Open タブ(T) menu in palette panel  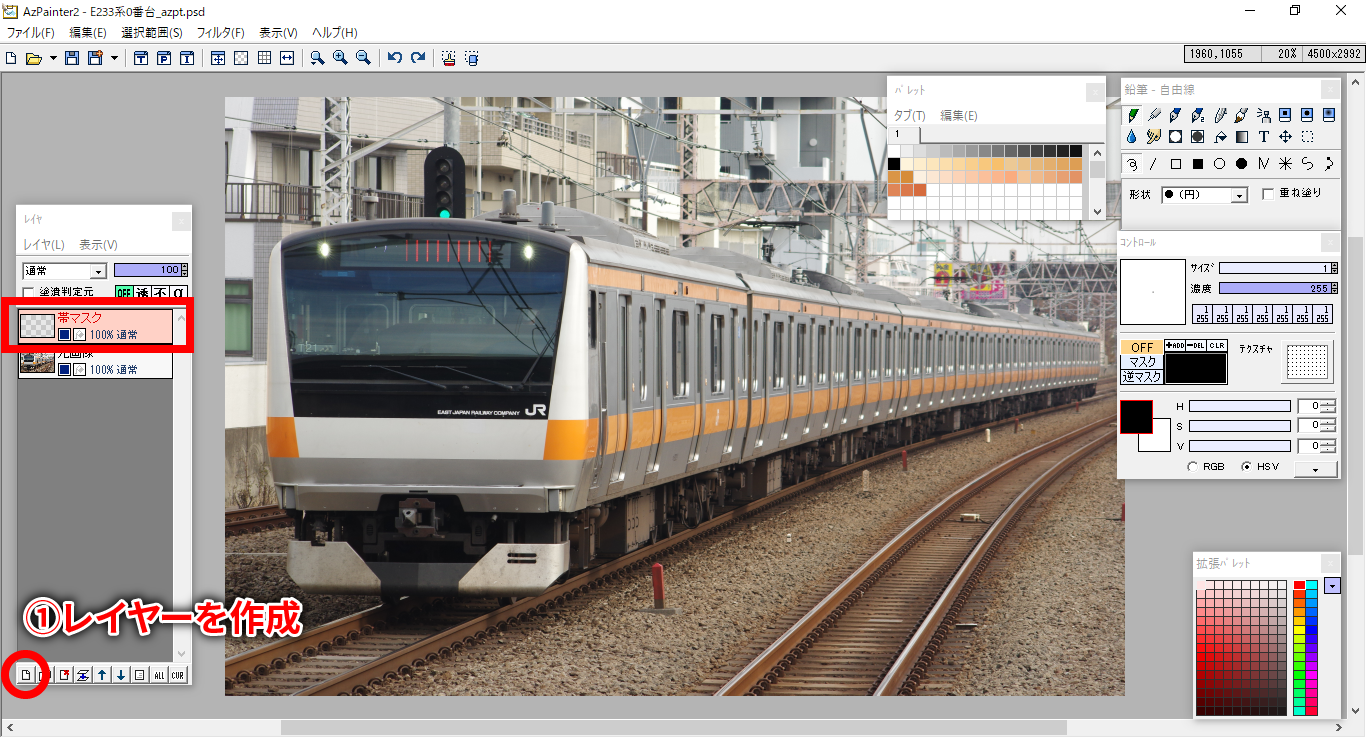(909, 116)
